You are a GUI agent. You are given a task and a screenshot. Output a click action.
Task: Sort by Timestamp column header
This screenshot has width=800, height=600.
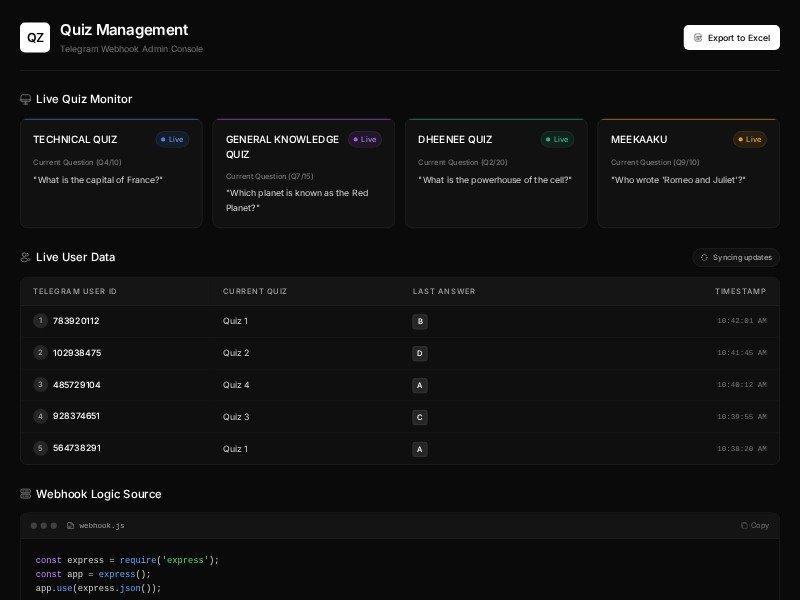tap(740, 291)
